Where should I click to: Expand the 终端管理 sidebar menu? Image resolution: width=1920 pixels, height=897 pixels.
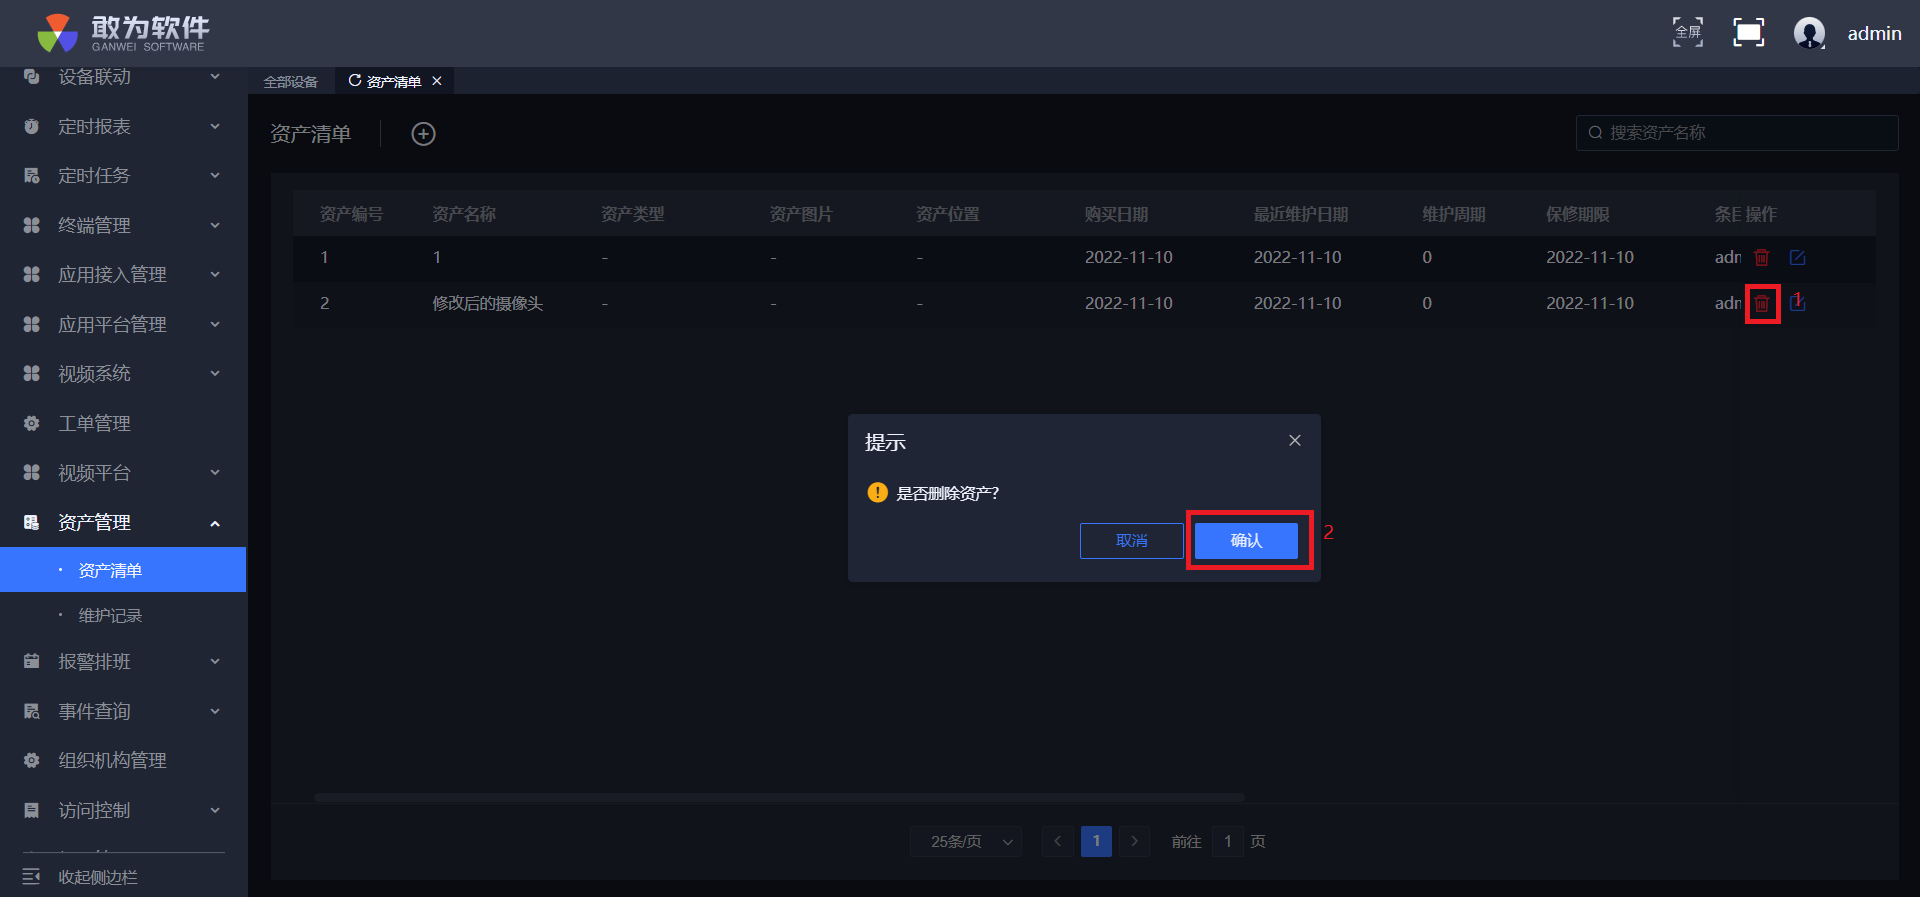tap(123, 226)
